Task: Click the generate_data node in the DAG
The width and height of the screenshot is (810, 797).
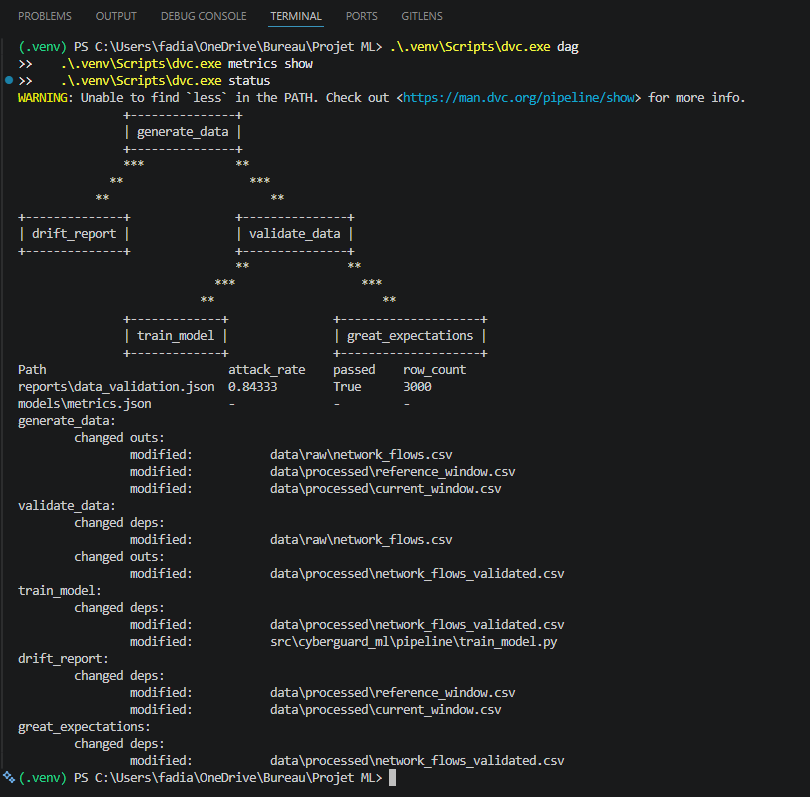Action: coord(183,132)
